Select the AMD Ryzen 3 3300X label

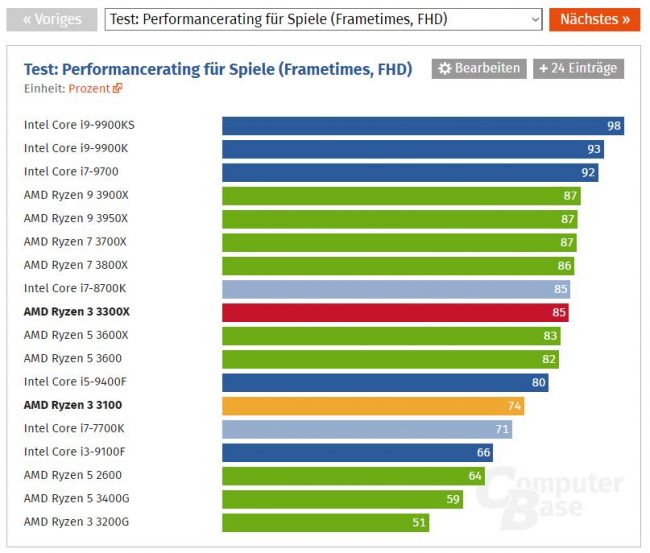(x=77, y=312)
